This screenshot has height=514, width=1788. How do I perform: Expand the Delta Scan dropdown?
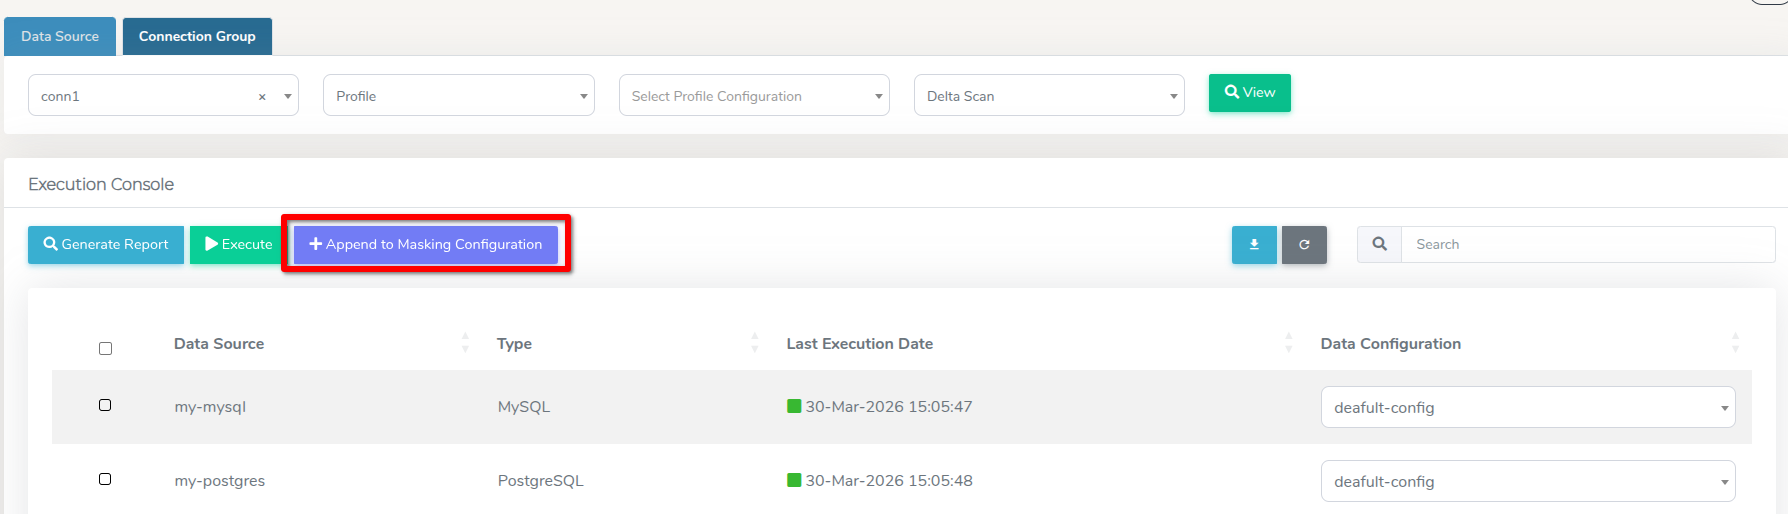[1049, 96]
